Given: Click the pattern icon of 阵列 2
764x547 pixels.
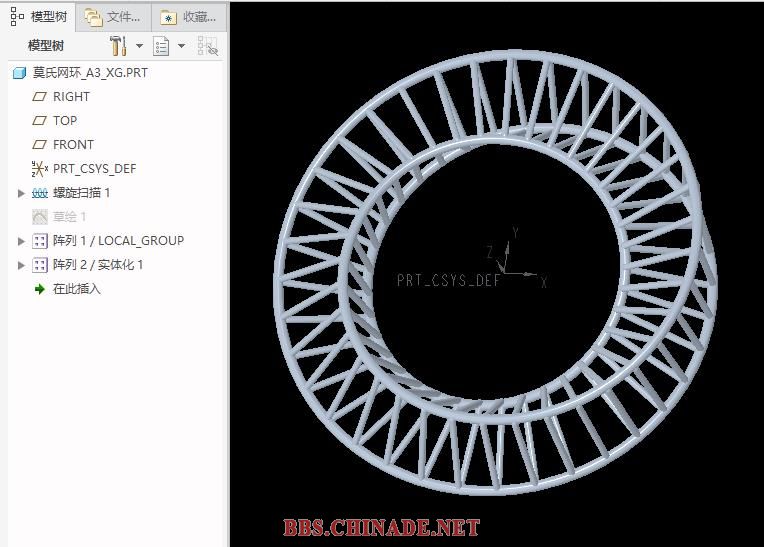Looking at the screenshot, I should click(x=39, y=265).
